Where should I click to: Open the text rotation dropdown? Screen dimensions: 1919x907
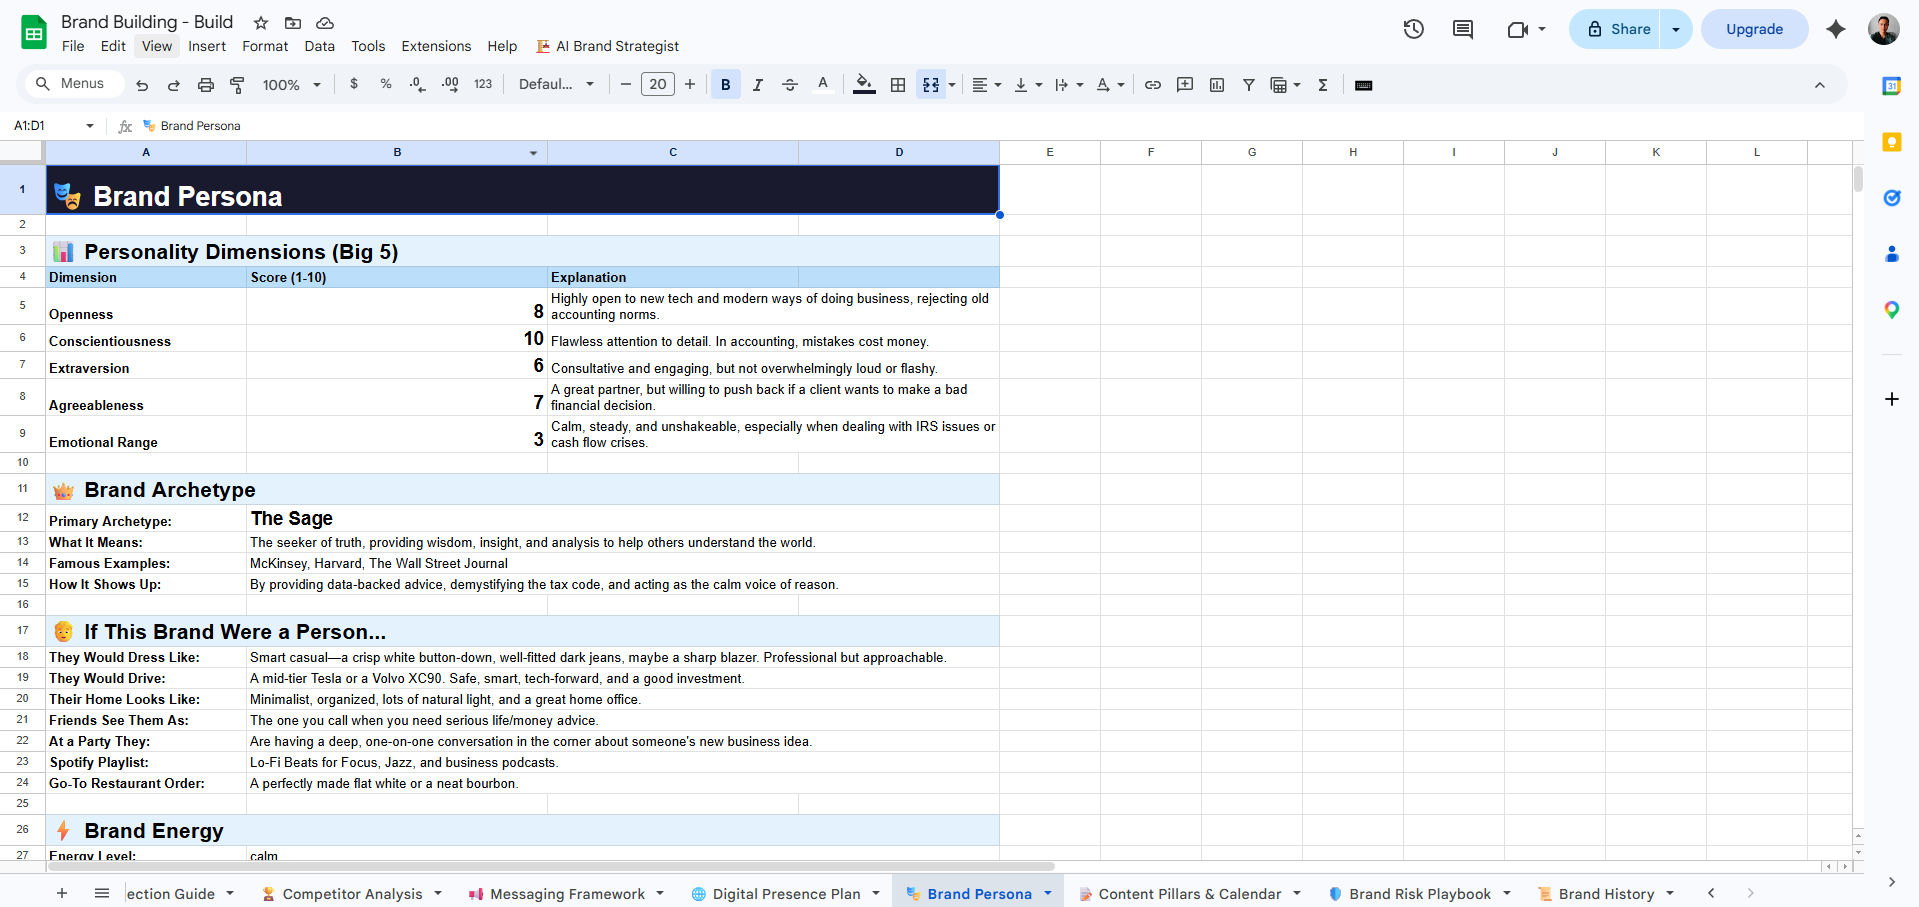click(x=1110, y=85)
